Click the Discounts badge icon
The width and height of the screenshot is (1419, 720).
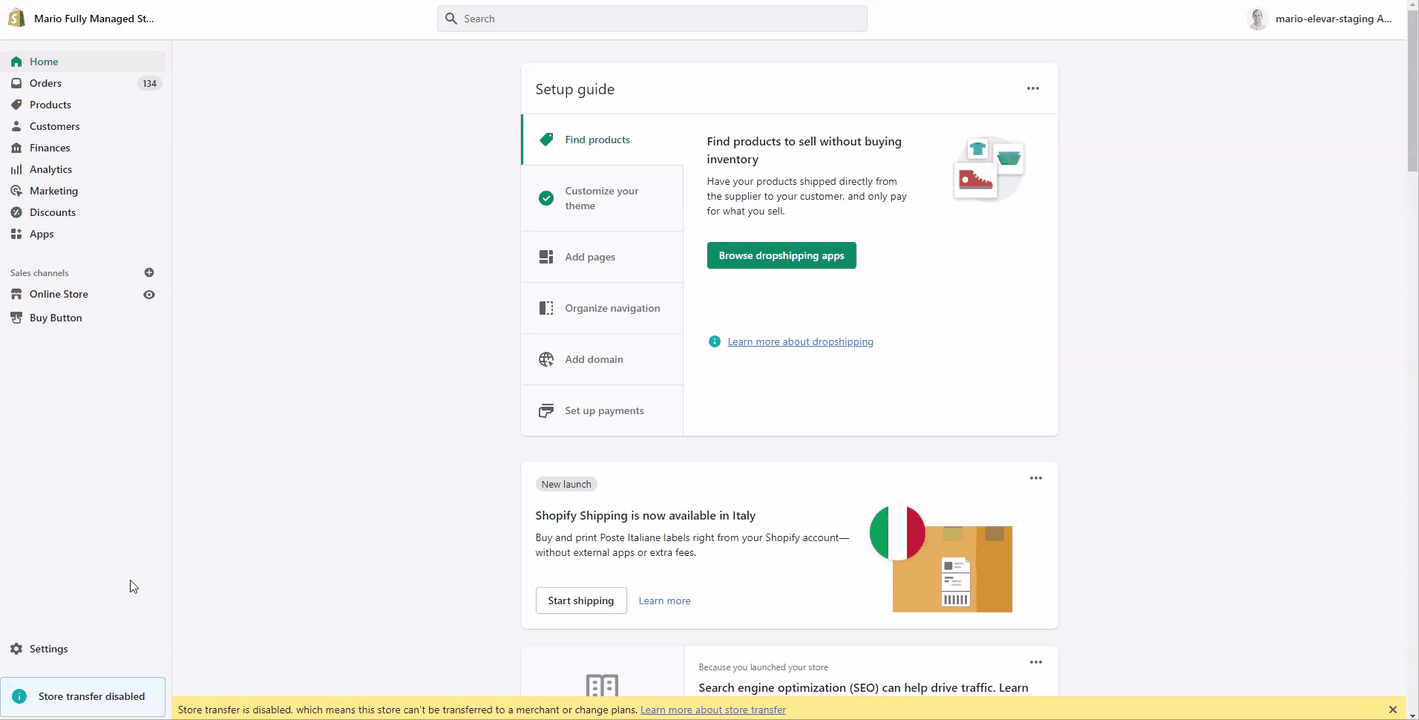[x=16, y=212]
